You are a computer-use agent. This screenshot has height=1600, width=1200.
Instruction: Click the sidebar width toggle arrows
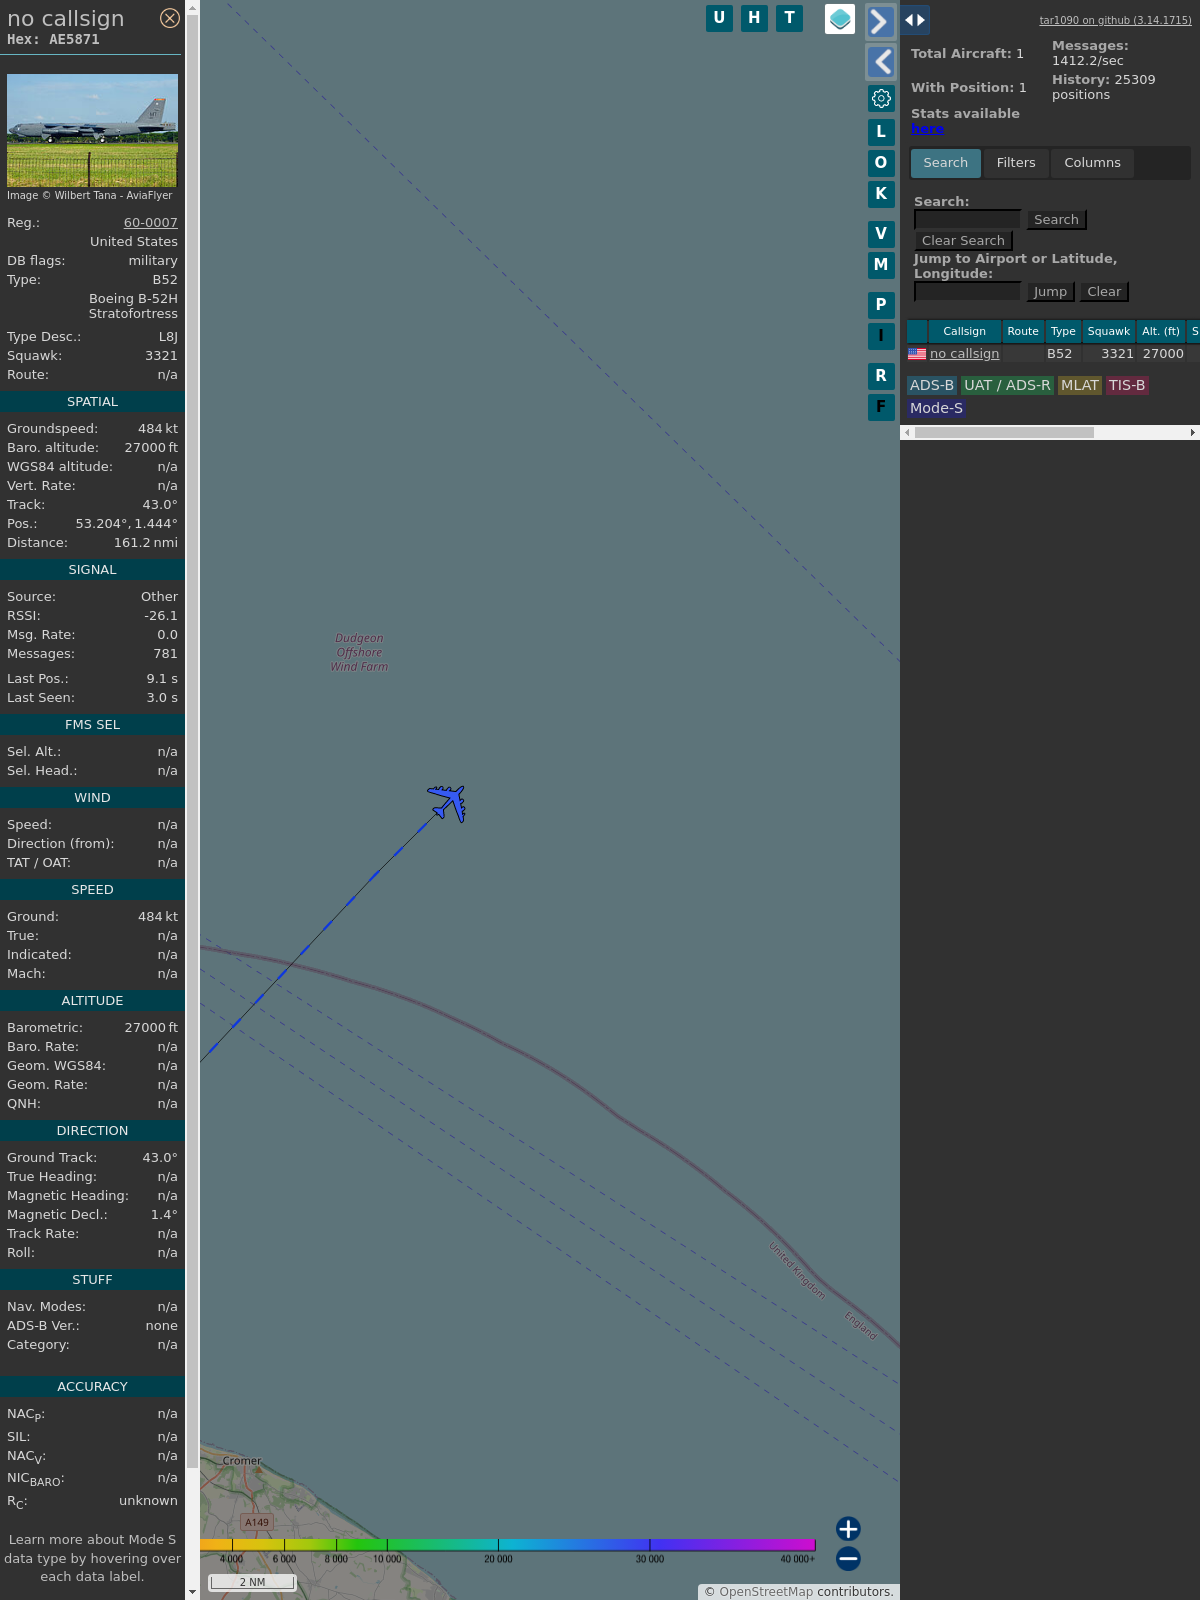click(x=915, y=20)
